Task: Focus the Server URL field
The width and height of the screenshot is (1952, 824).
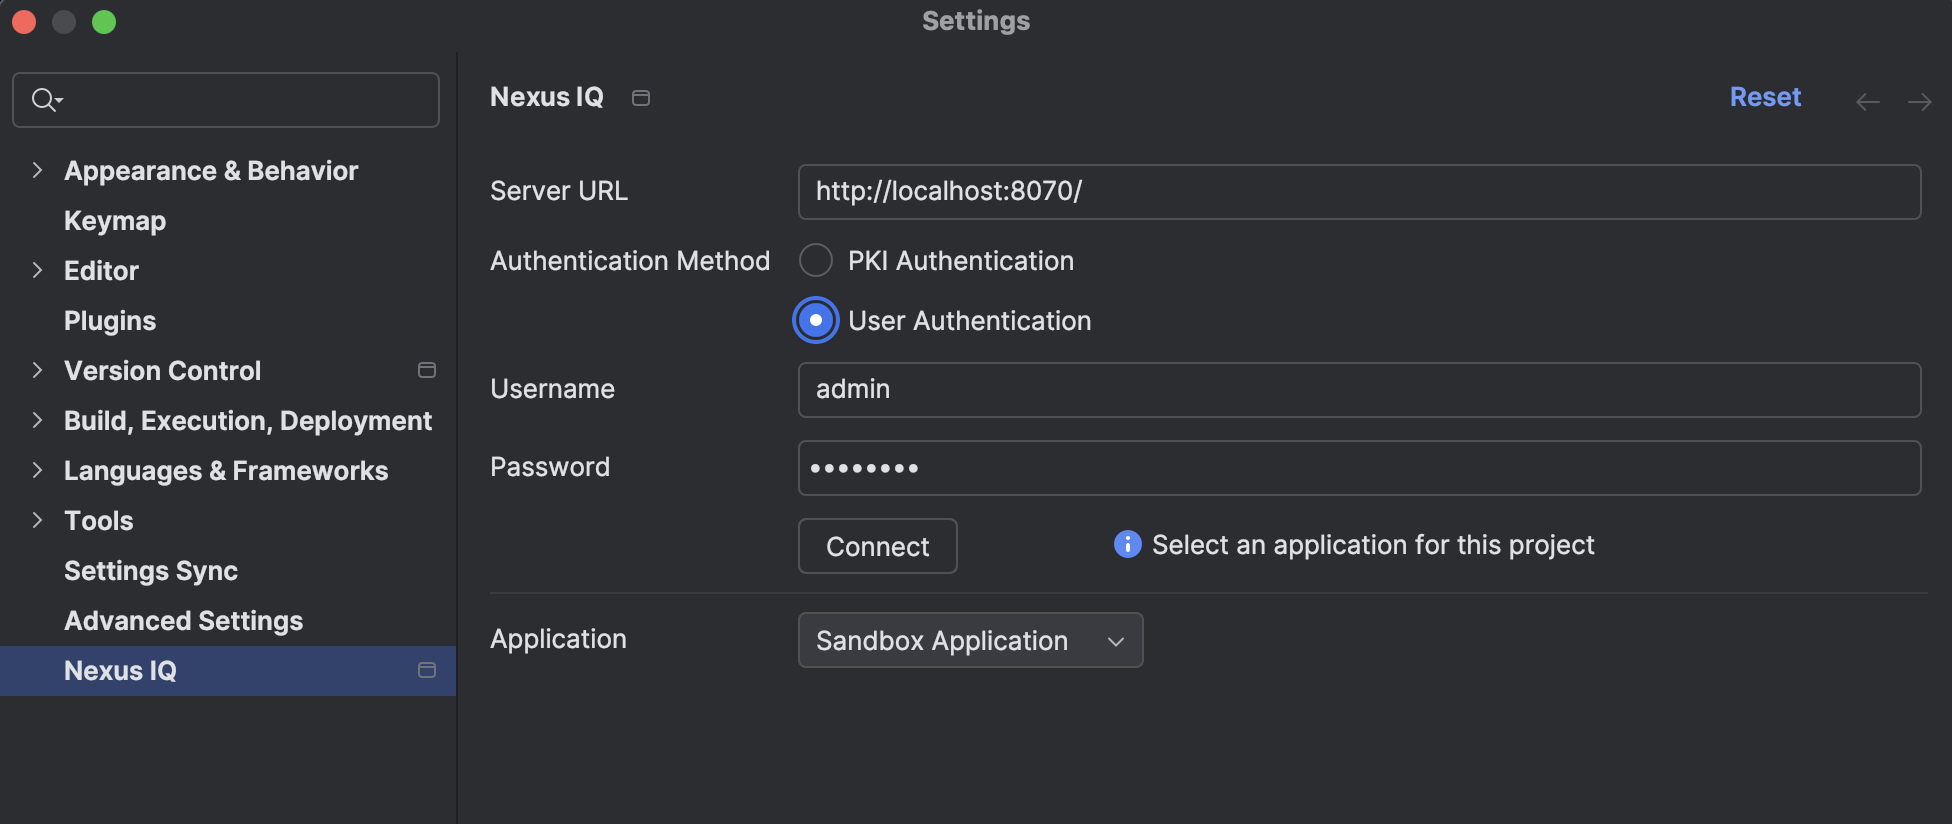Action: 1359,192
